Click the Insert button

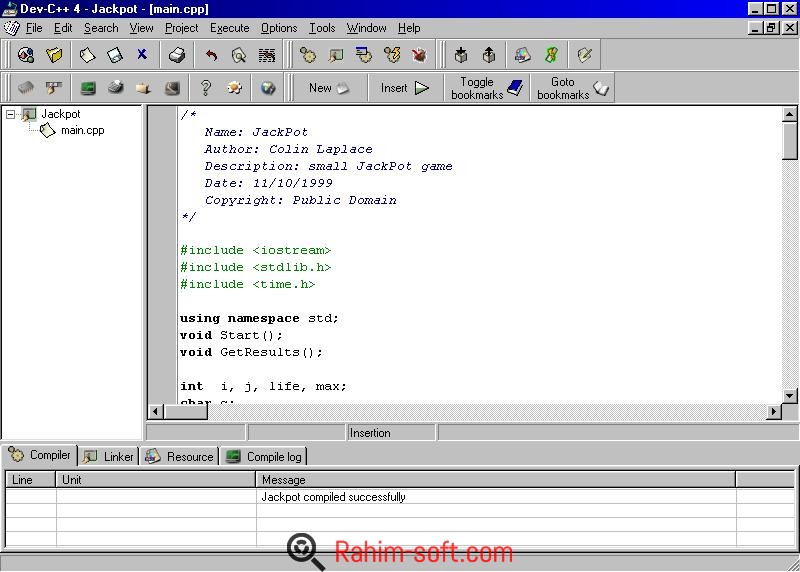(405, 88)
